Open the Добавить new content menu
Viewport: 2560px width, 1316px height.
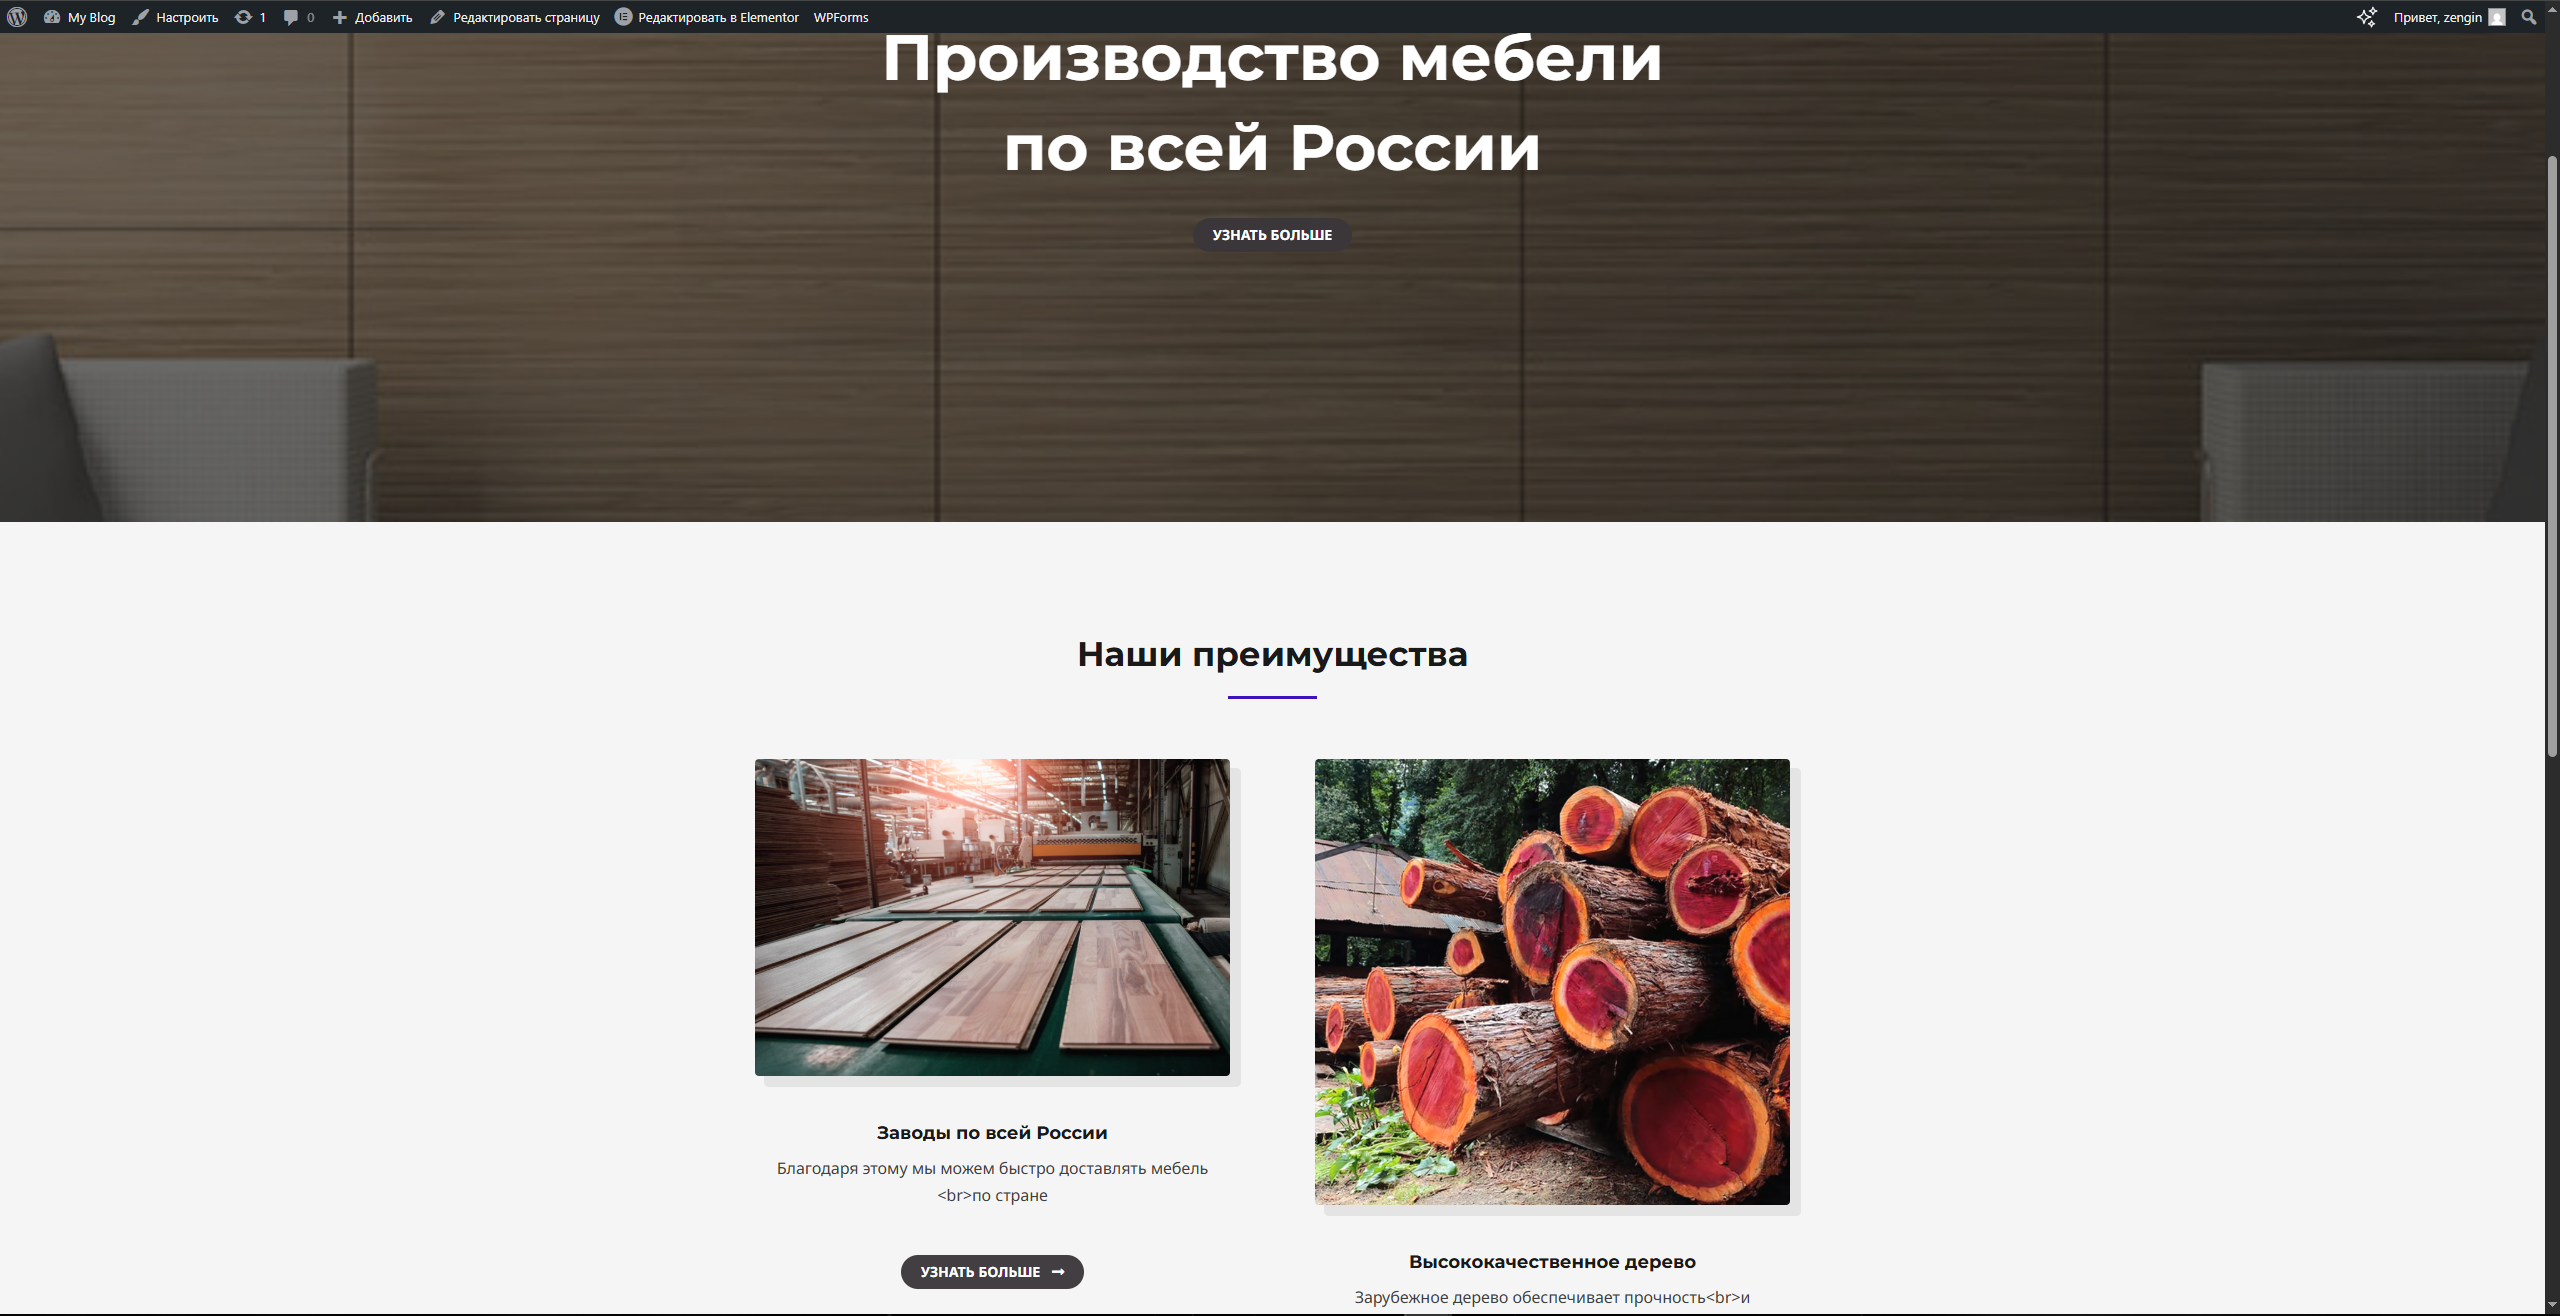372,17
